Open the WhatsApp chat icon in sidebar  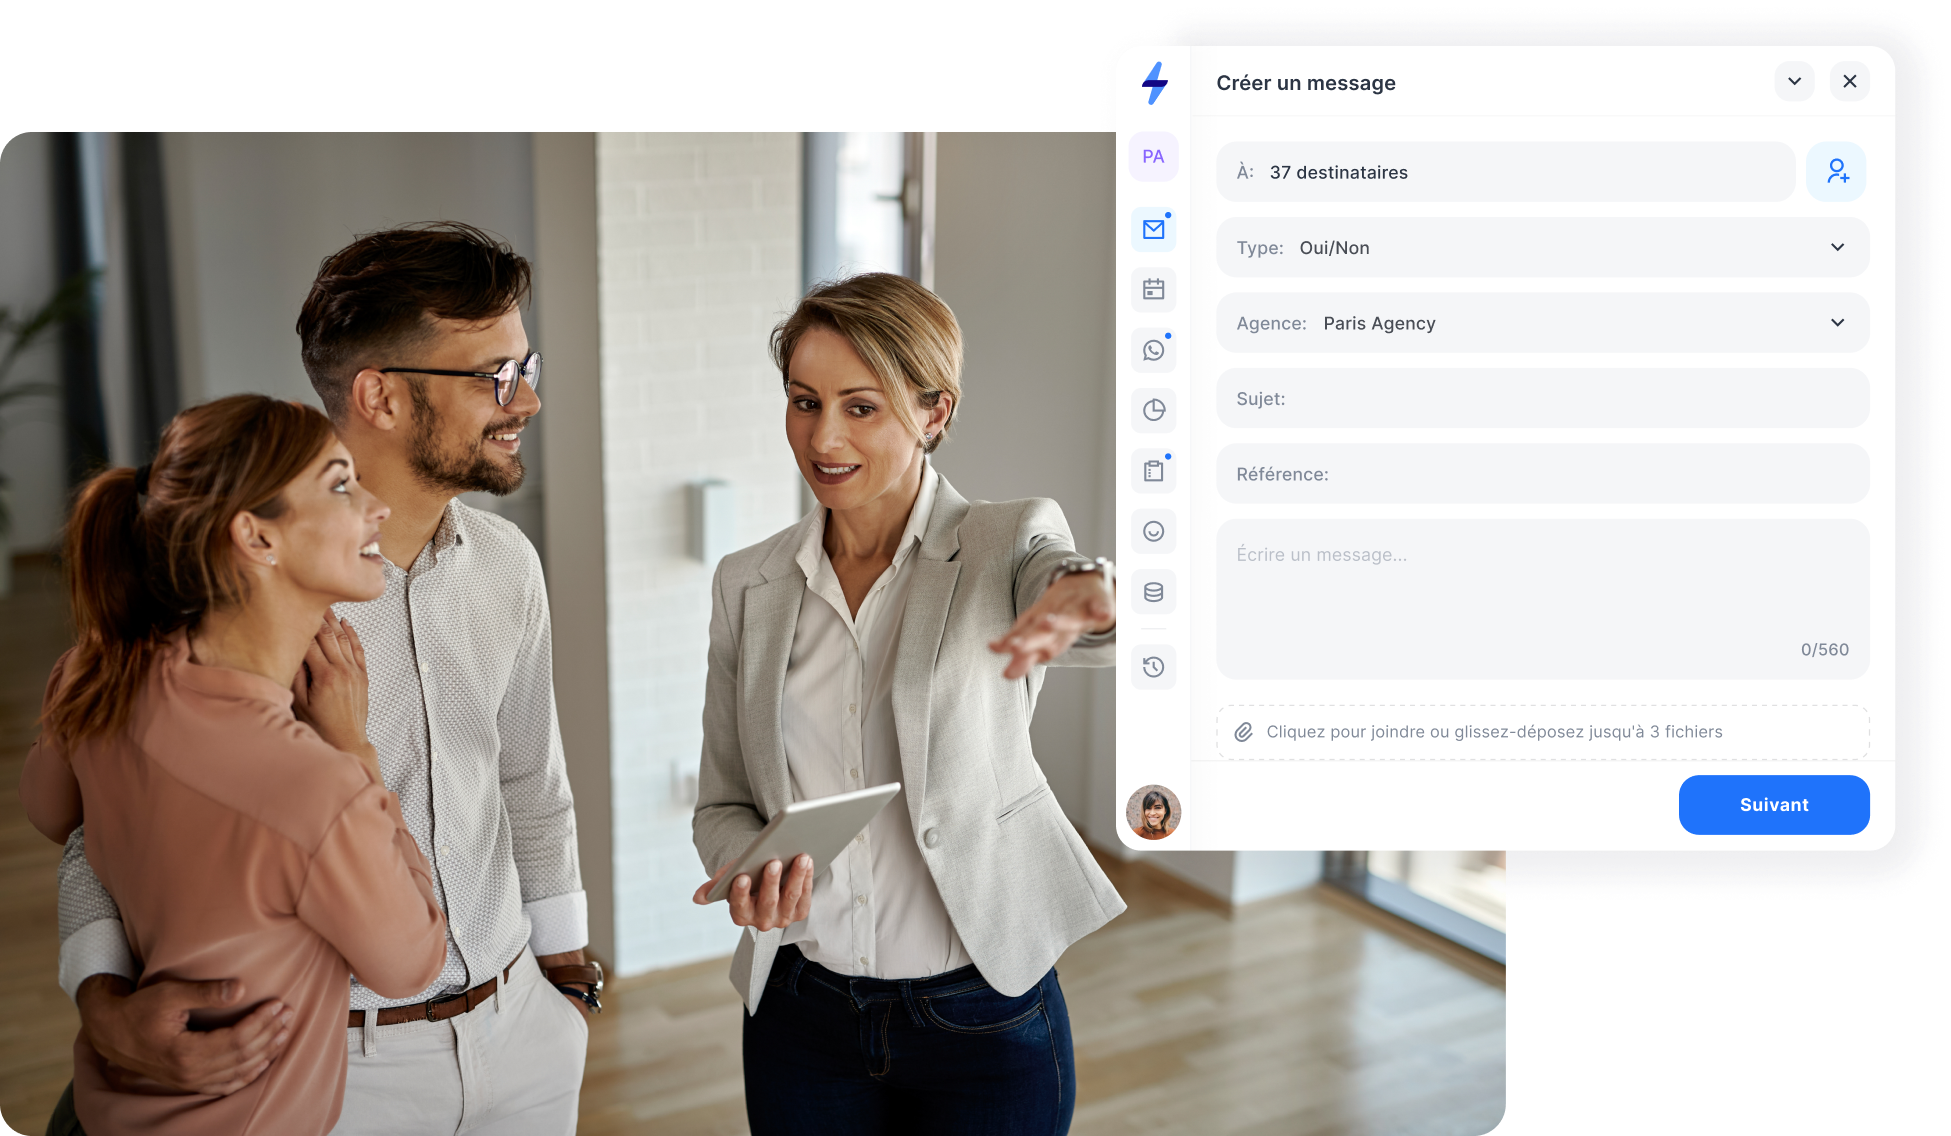[x=1153, y=350]
